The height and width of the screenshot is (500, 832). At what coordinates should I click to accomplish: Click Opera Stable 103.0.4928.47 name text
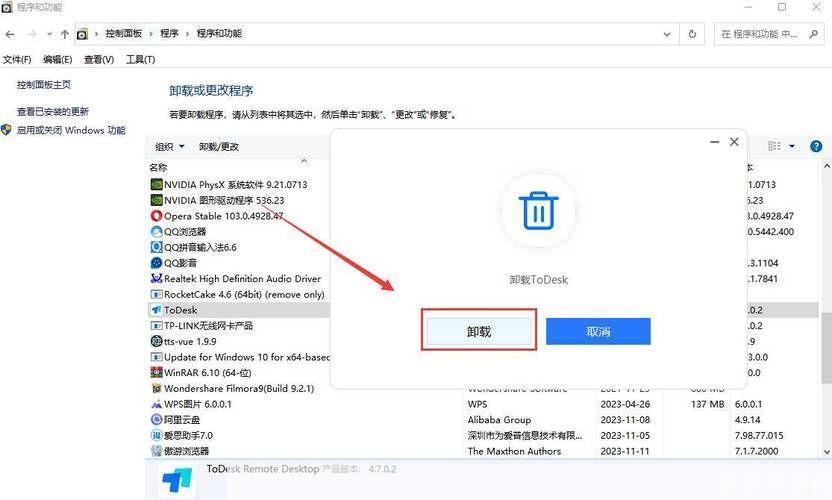click(223, 216)
